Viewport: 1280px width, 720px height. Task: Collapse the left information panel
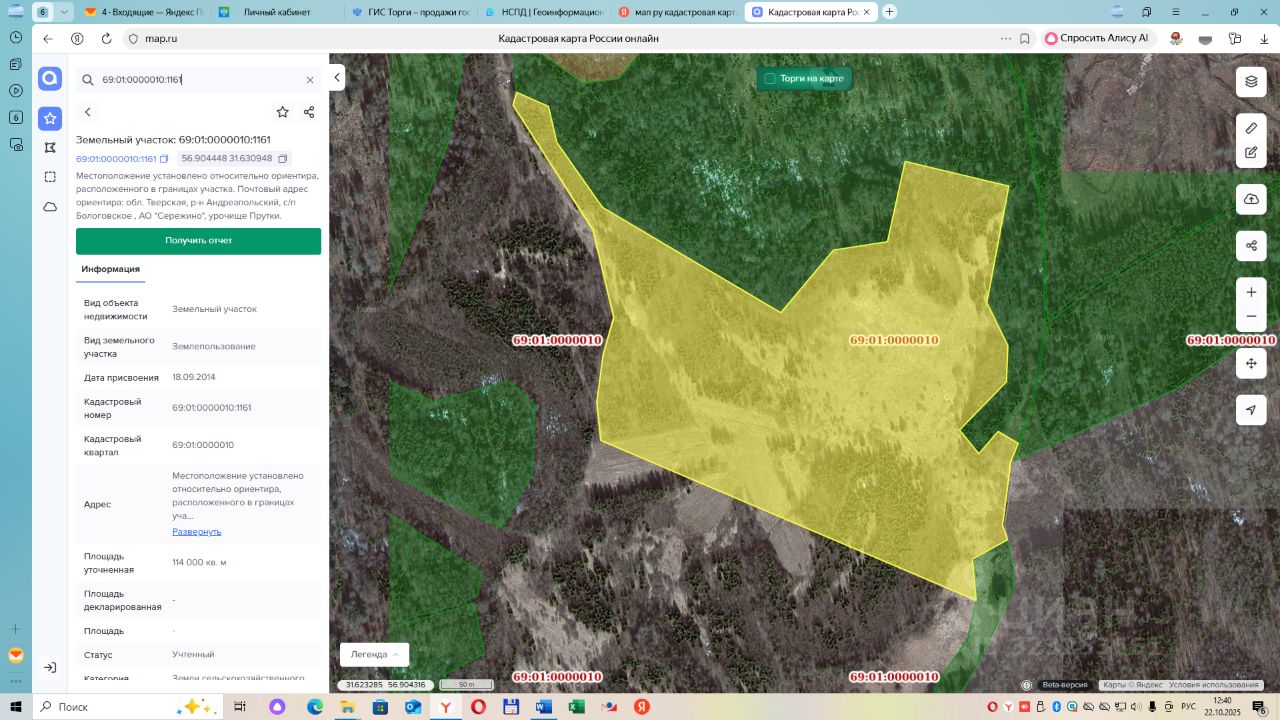click(x=337, y=78)
